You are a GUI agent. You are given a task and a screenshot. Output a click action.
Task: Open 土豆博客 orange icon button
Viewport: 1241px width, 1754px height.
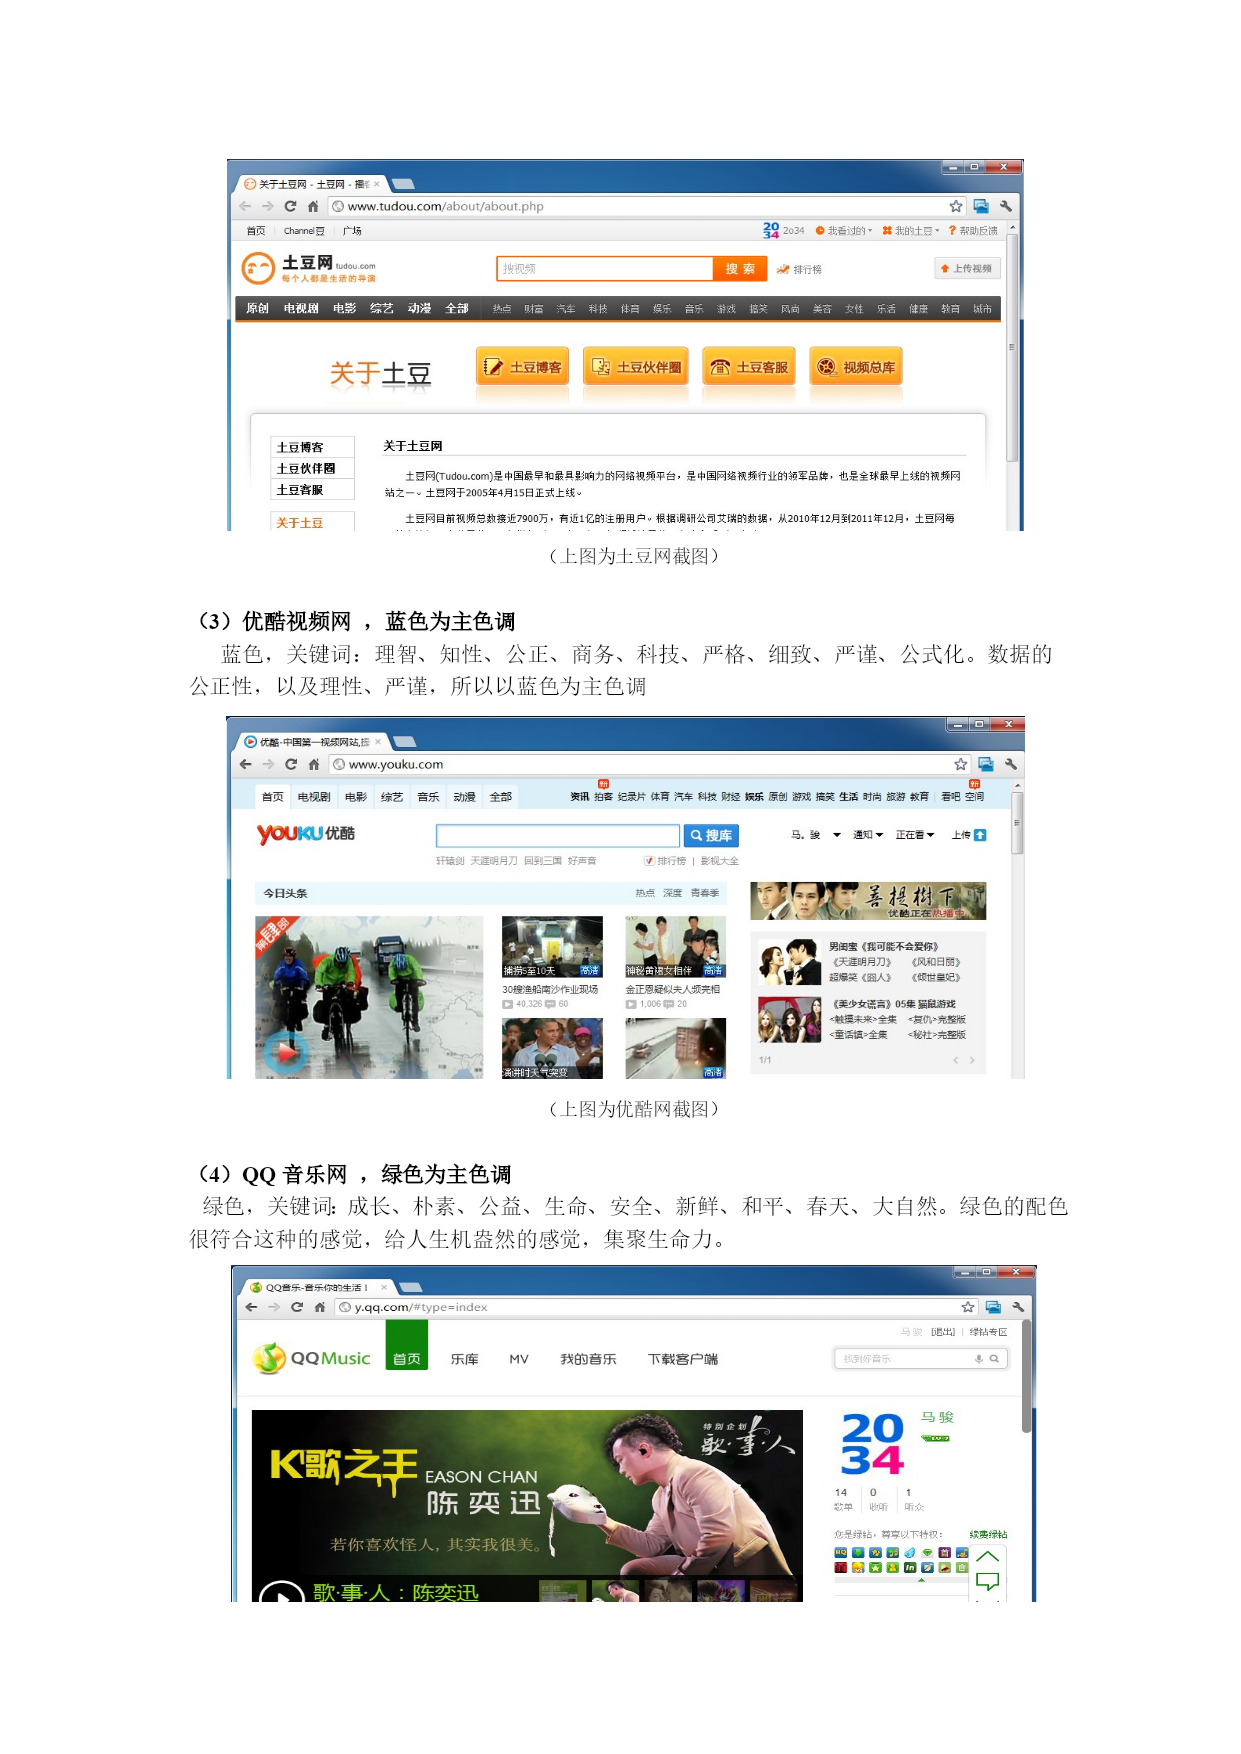(x=523, y=367)
